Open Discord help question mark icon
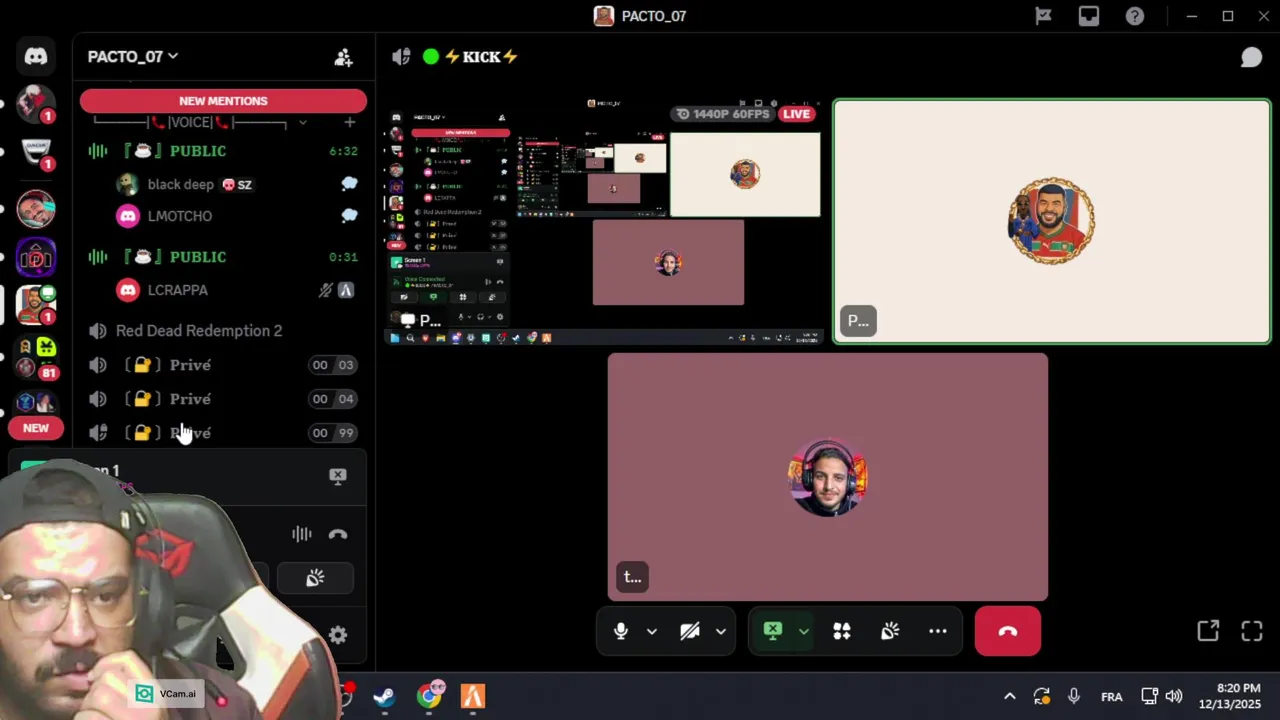Image resolution: width=1280 pixels, height=720 pixels. [1135, 16]
